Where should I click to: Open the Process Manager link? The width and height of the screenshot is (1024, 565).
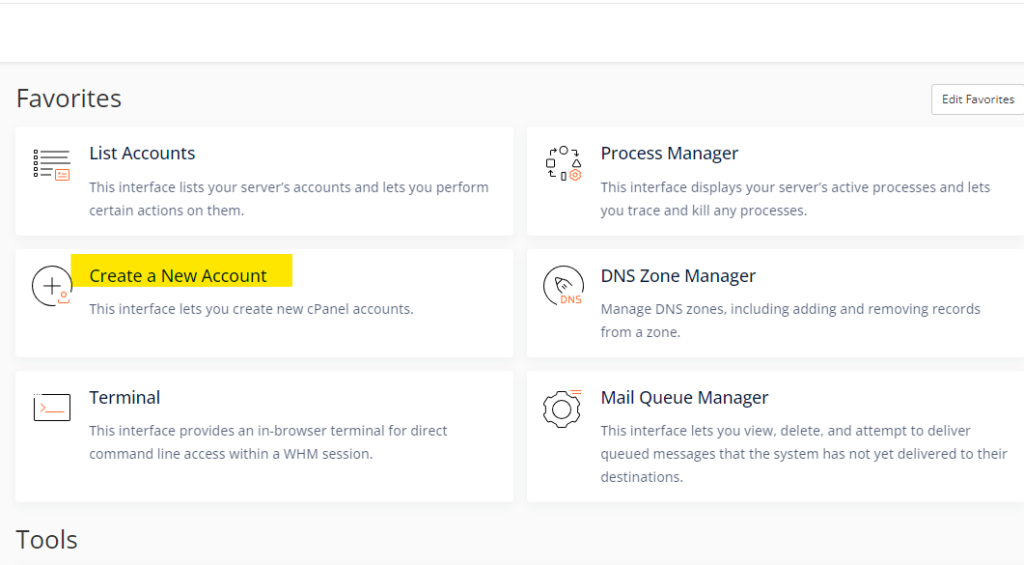pyautogui.click(x=669, y=154)
